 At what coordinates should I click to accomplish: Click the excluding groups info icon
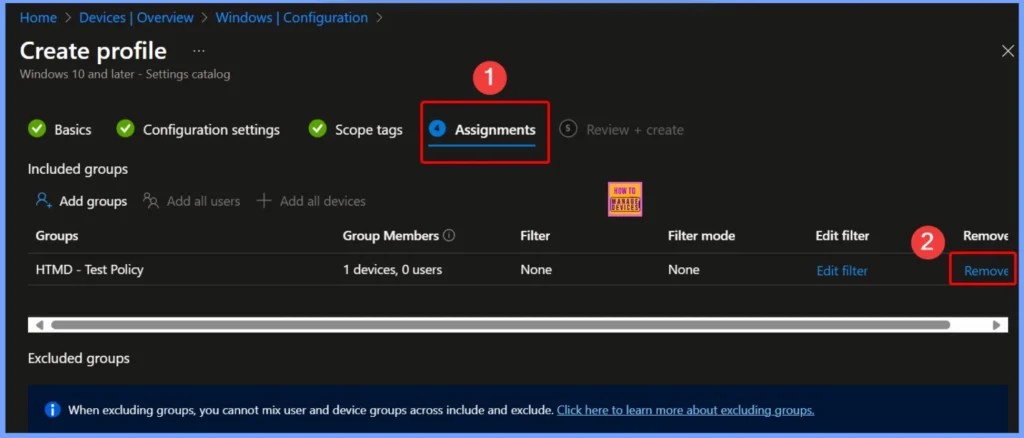click(x=52, y=410)
